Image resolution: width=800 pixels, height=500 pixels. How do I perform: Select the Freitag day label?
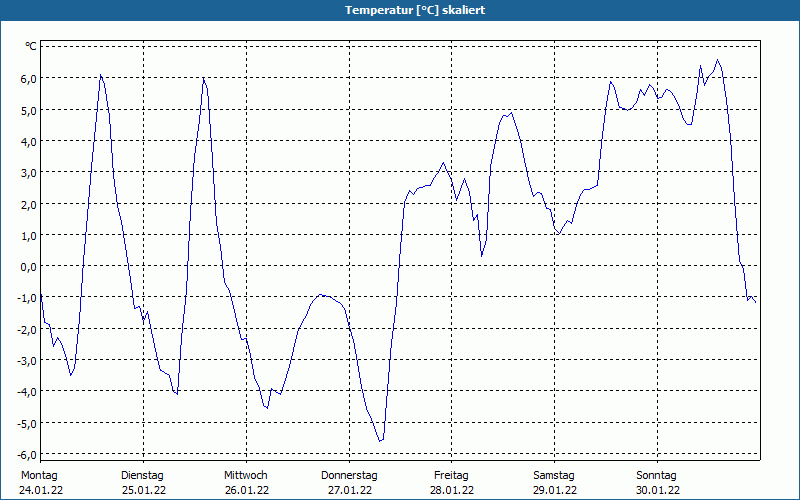tap(451, 476)
